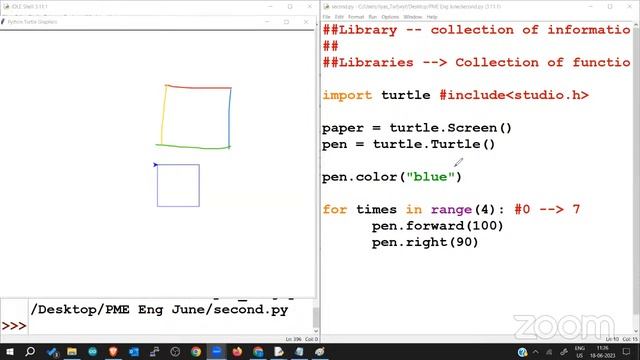Open the Help menu in second.py editor

[432, 17]
